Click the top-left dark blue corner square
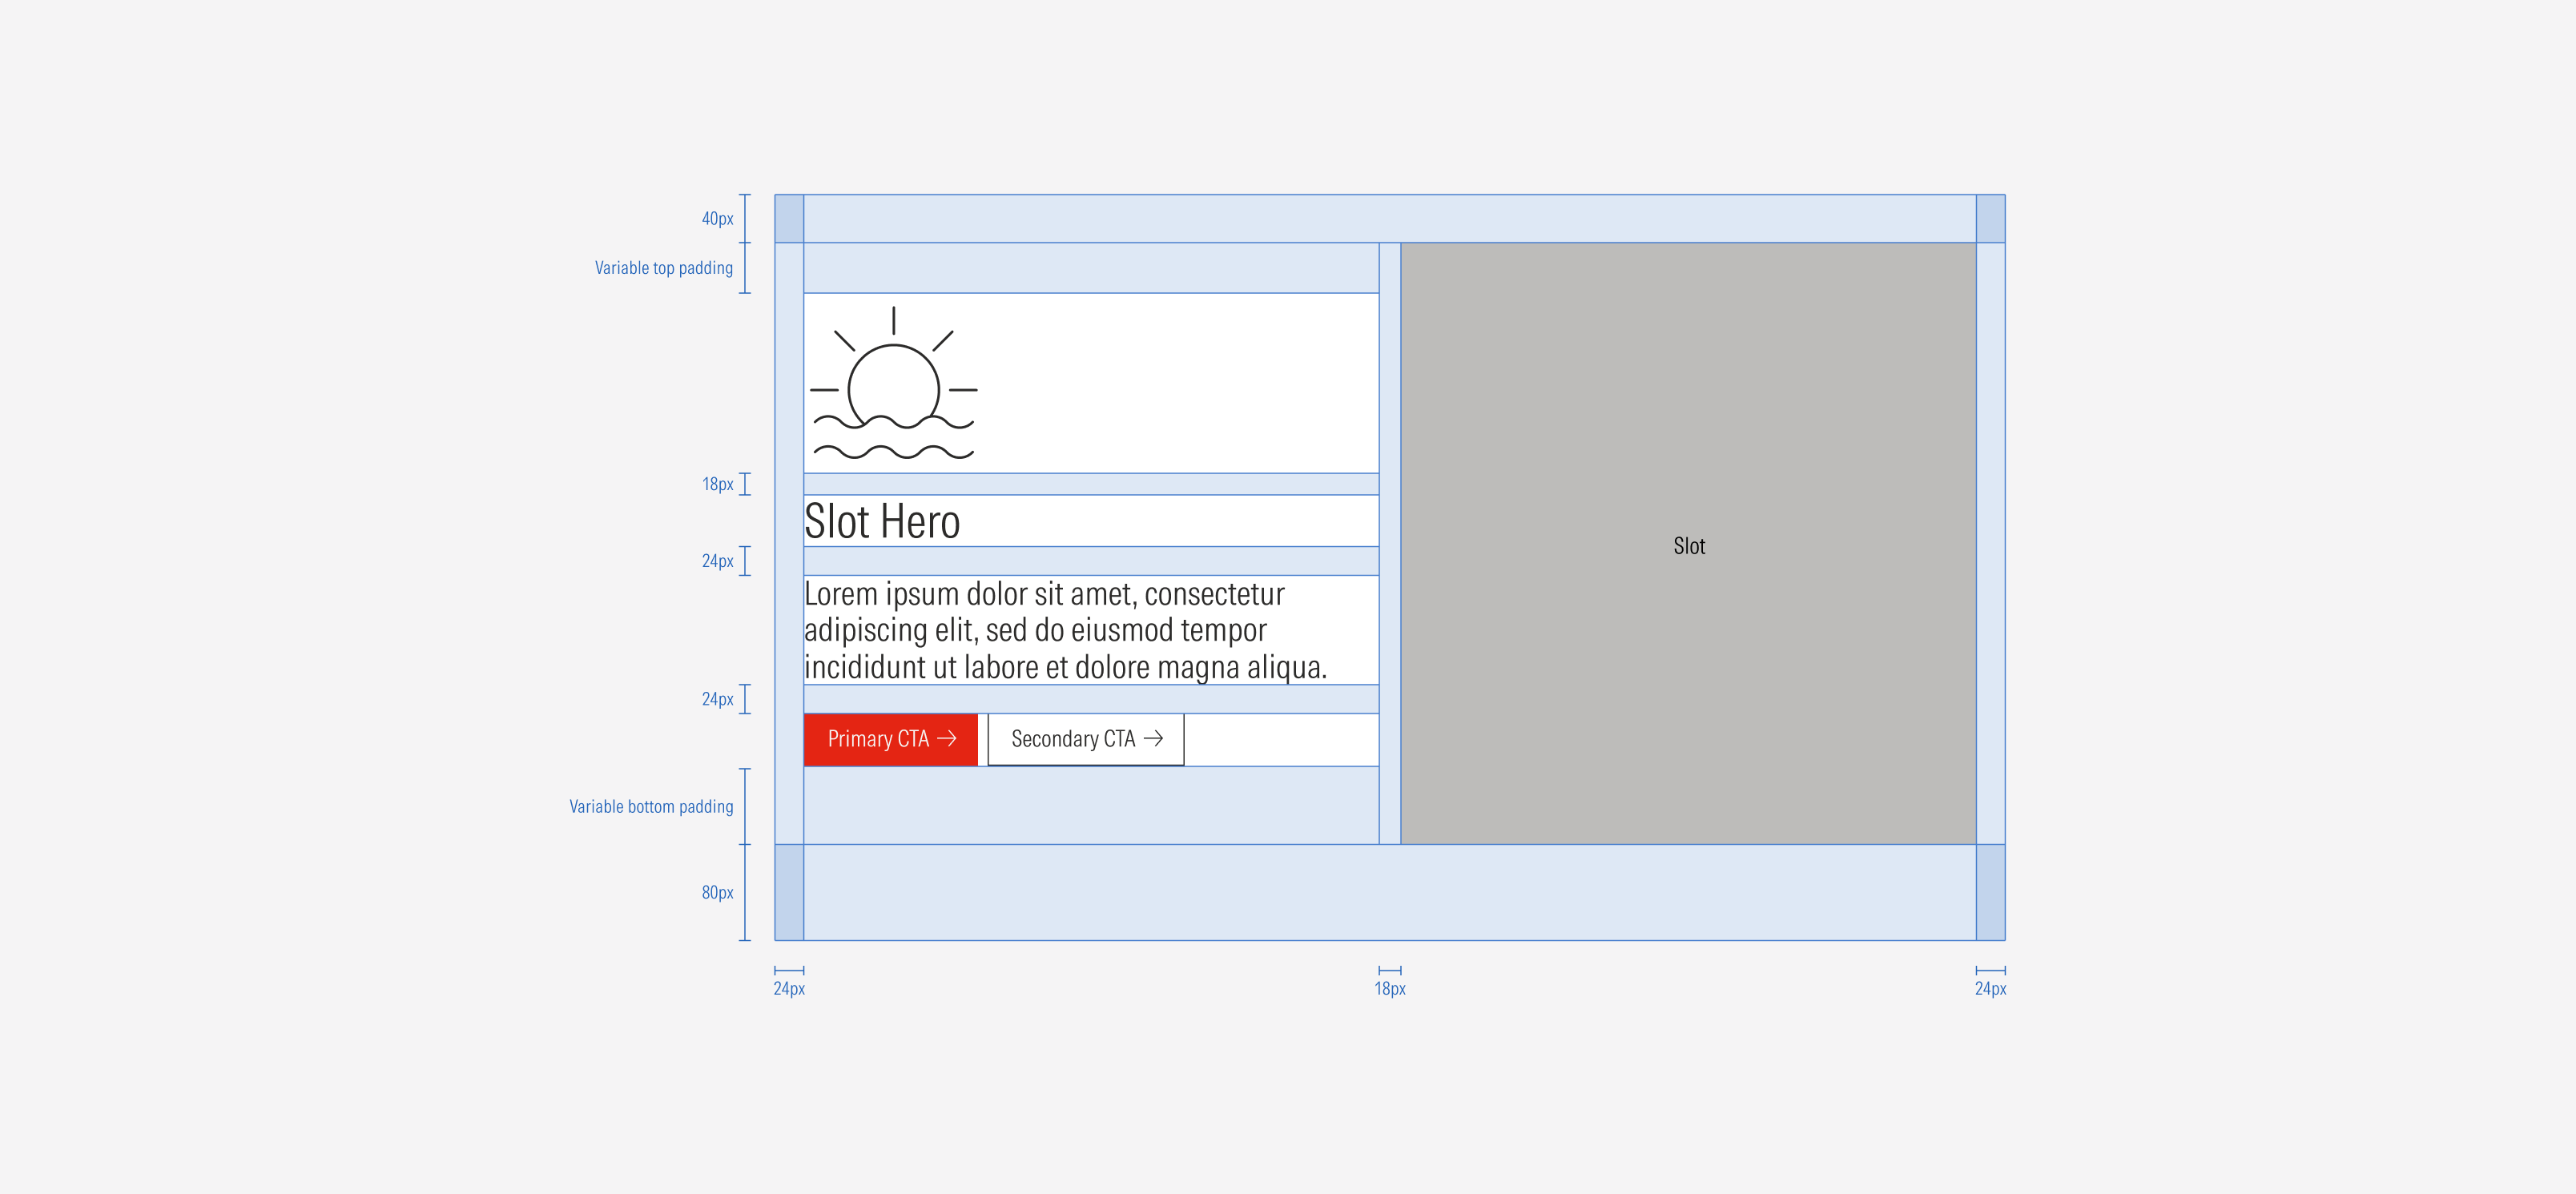 pyautogui.click(x=789, y=218)
